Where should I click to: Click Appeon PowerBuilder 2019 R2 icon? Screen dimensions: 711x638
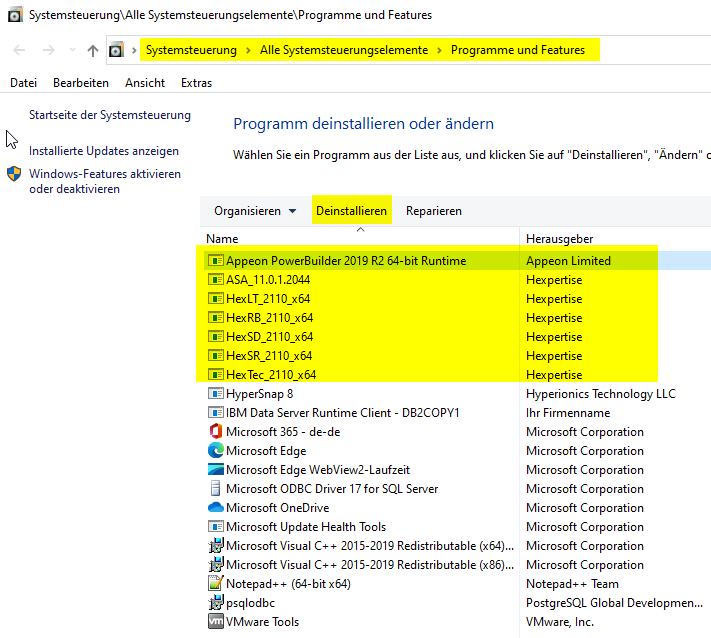click(x=215, y=260)
